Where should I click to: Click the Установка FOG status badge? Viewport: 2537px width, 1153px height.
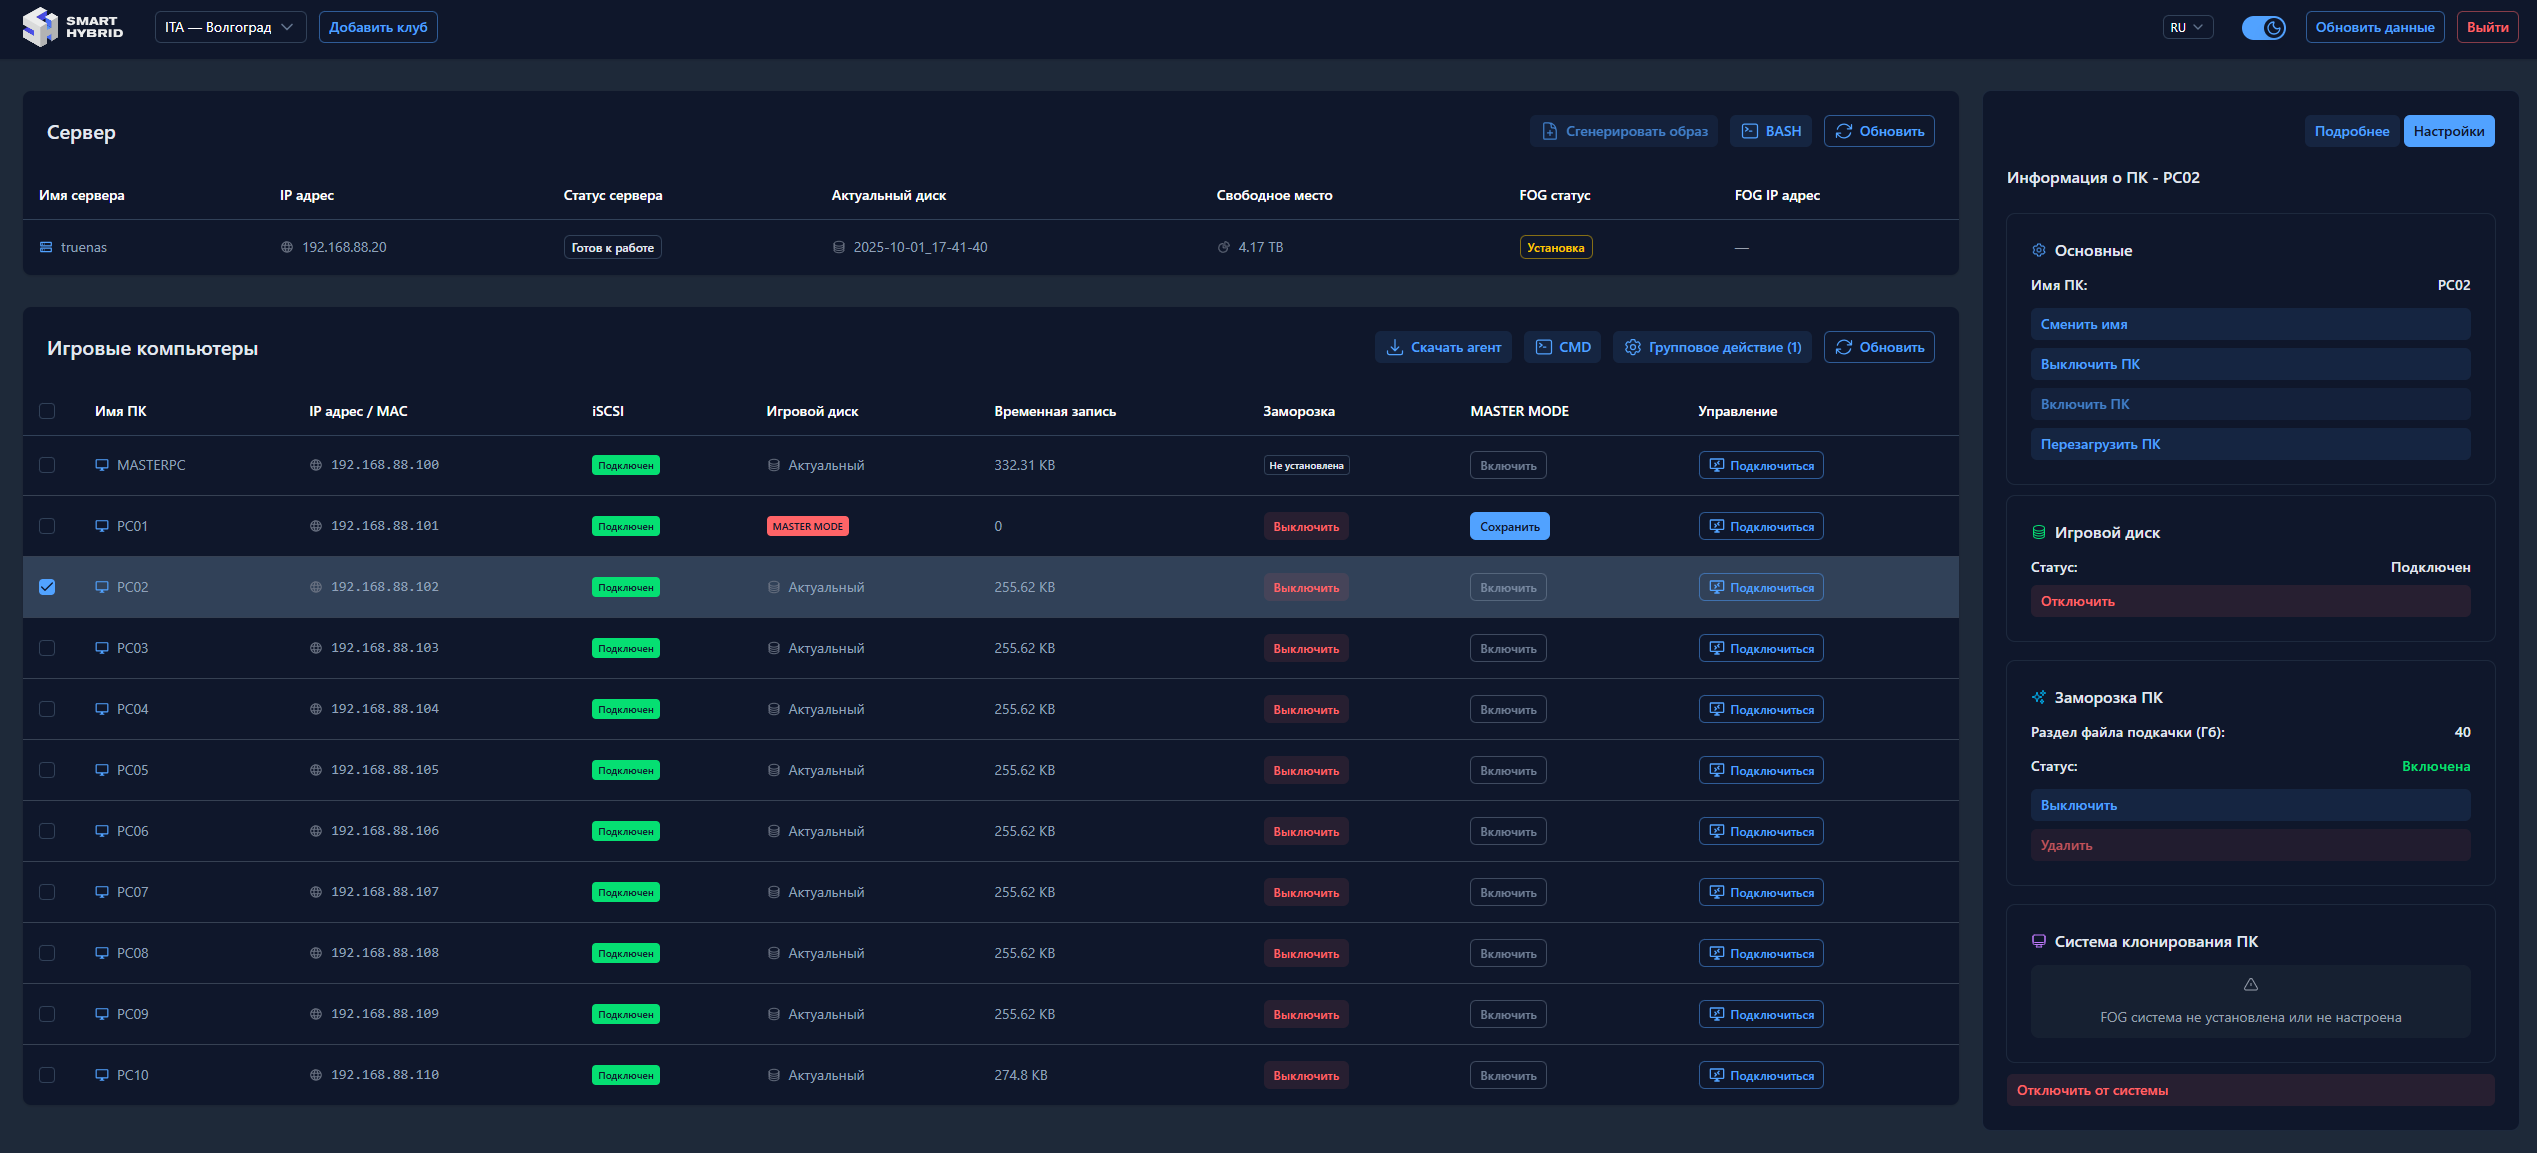[x=1555, y=247]
